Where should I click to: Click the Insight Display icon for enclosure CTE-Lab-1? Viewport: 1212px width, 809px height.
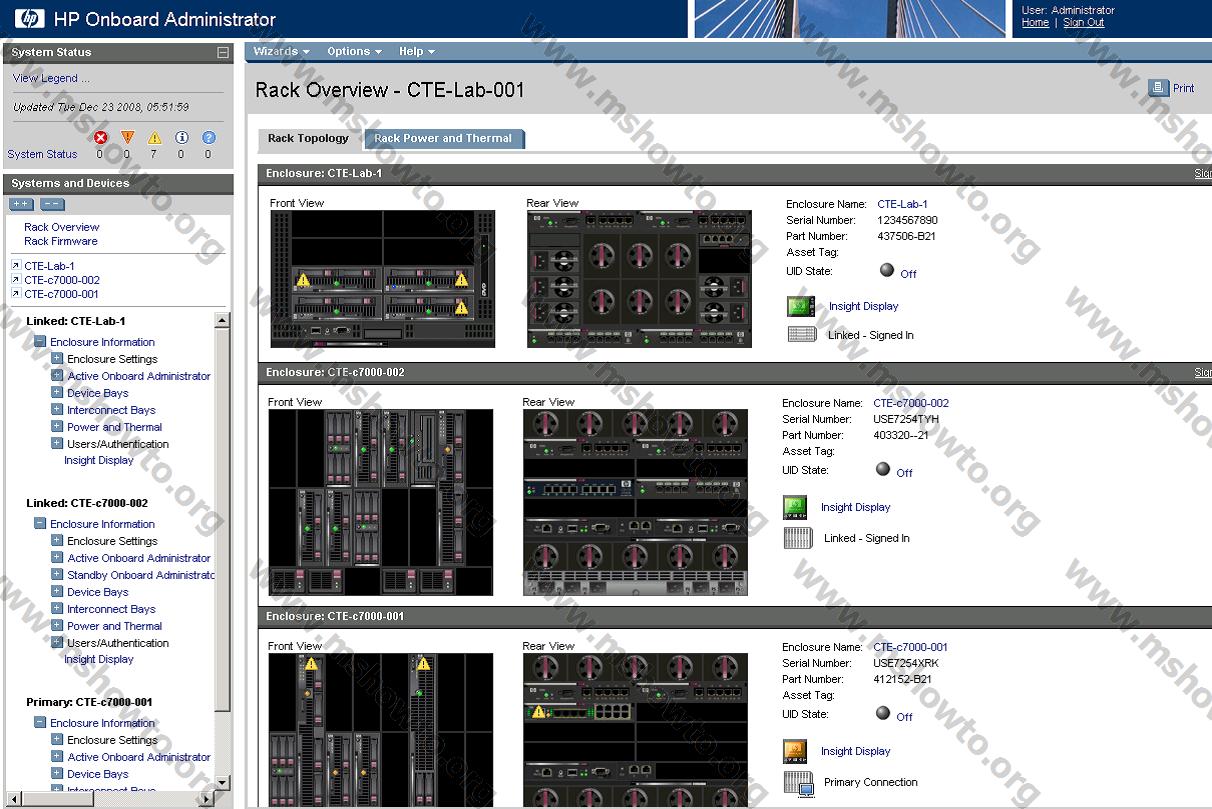click(802, 307)
